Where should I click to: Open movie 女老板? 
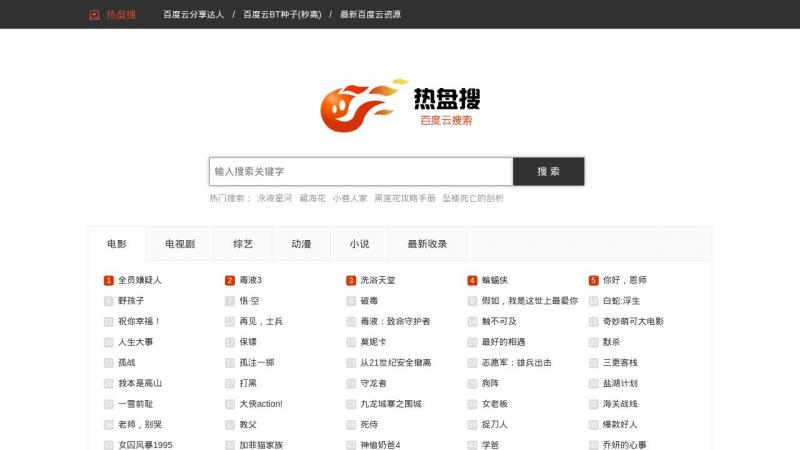click(494, 404)
